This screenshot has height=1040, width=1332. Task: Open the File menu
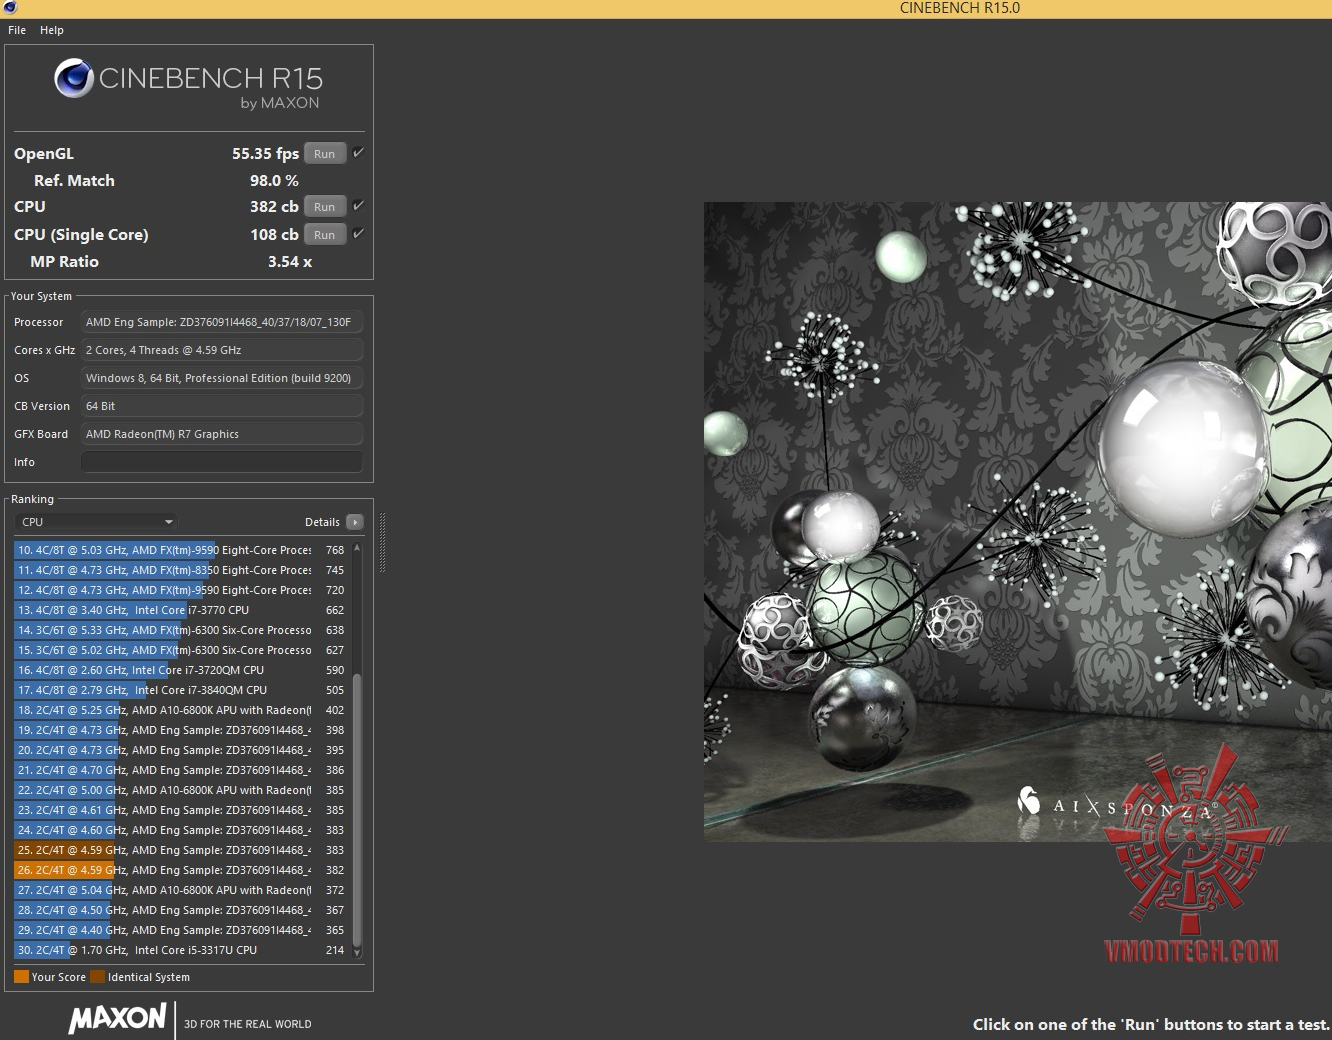(x=17, y=30)
